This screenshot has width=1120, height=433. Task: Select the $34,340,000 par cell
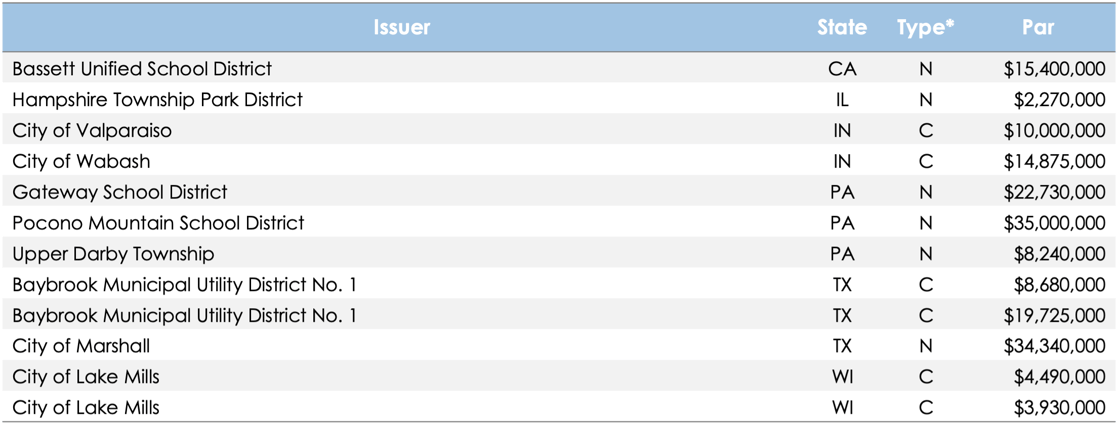1055,347
